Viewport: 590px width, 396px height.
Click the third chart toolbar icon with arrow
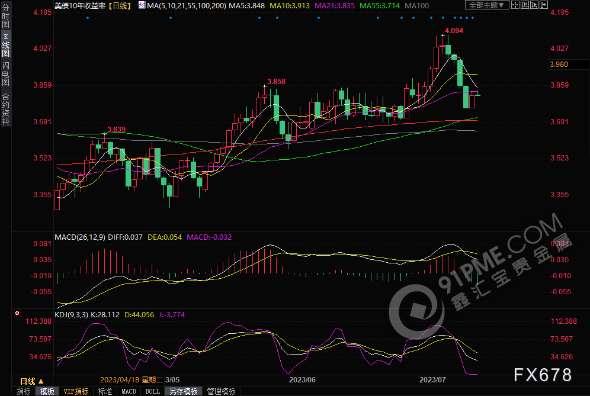534,5
